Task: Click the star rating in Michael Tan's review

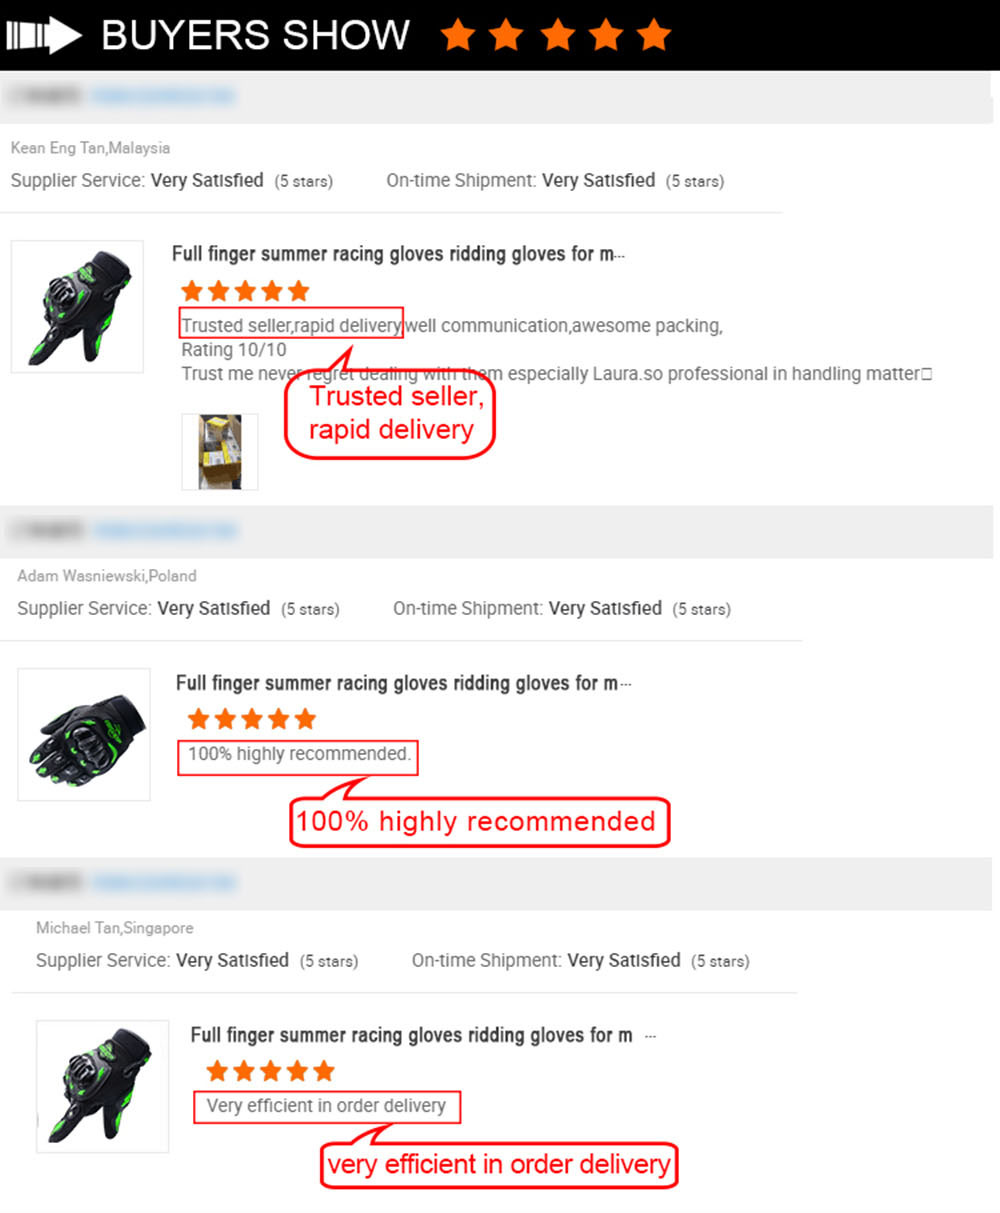Action: point(270,1071)
